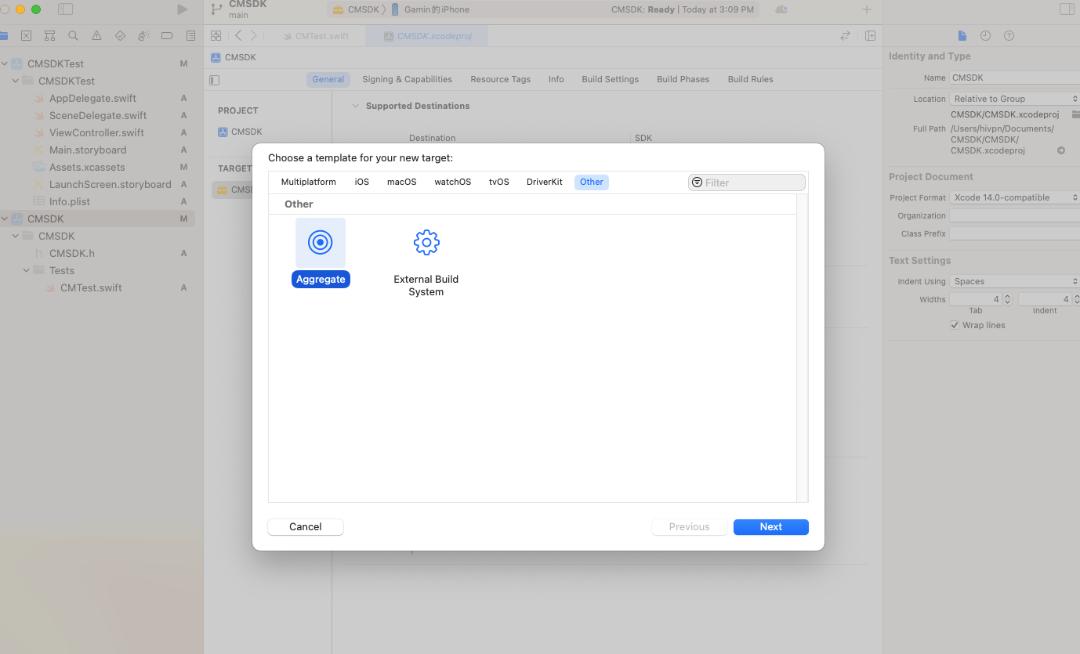
Task: Open the Project Format dropdown
Action: point(1014,197)
